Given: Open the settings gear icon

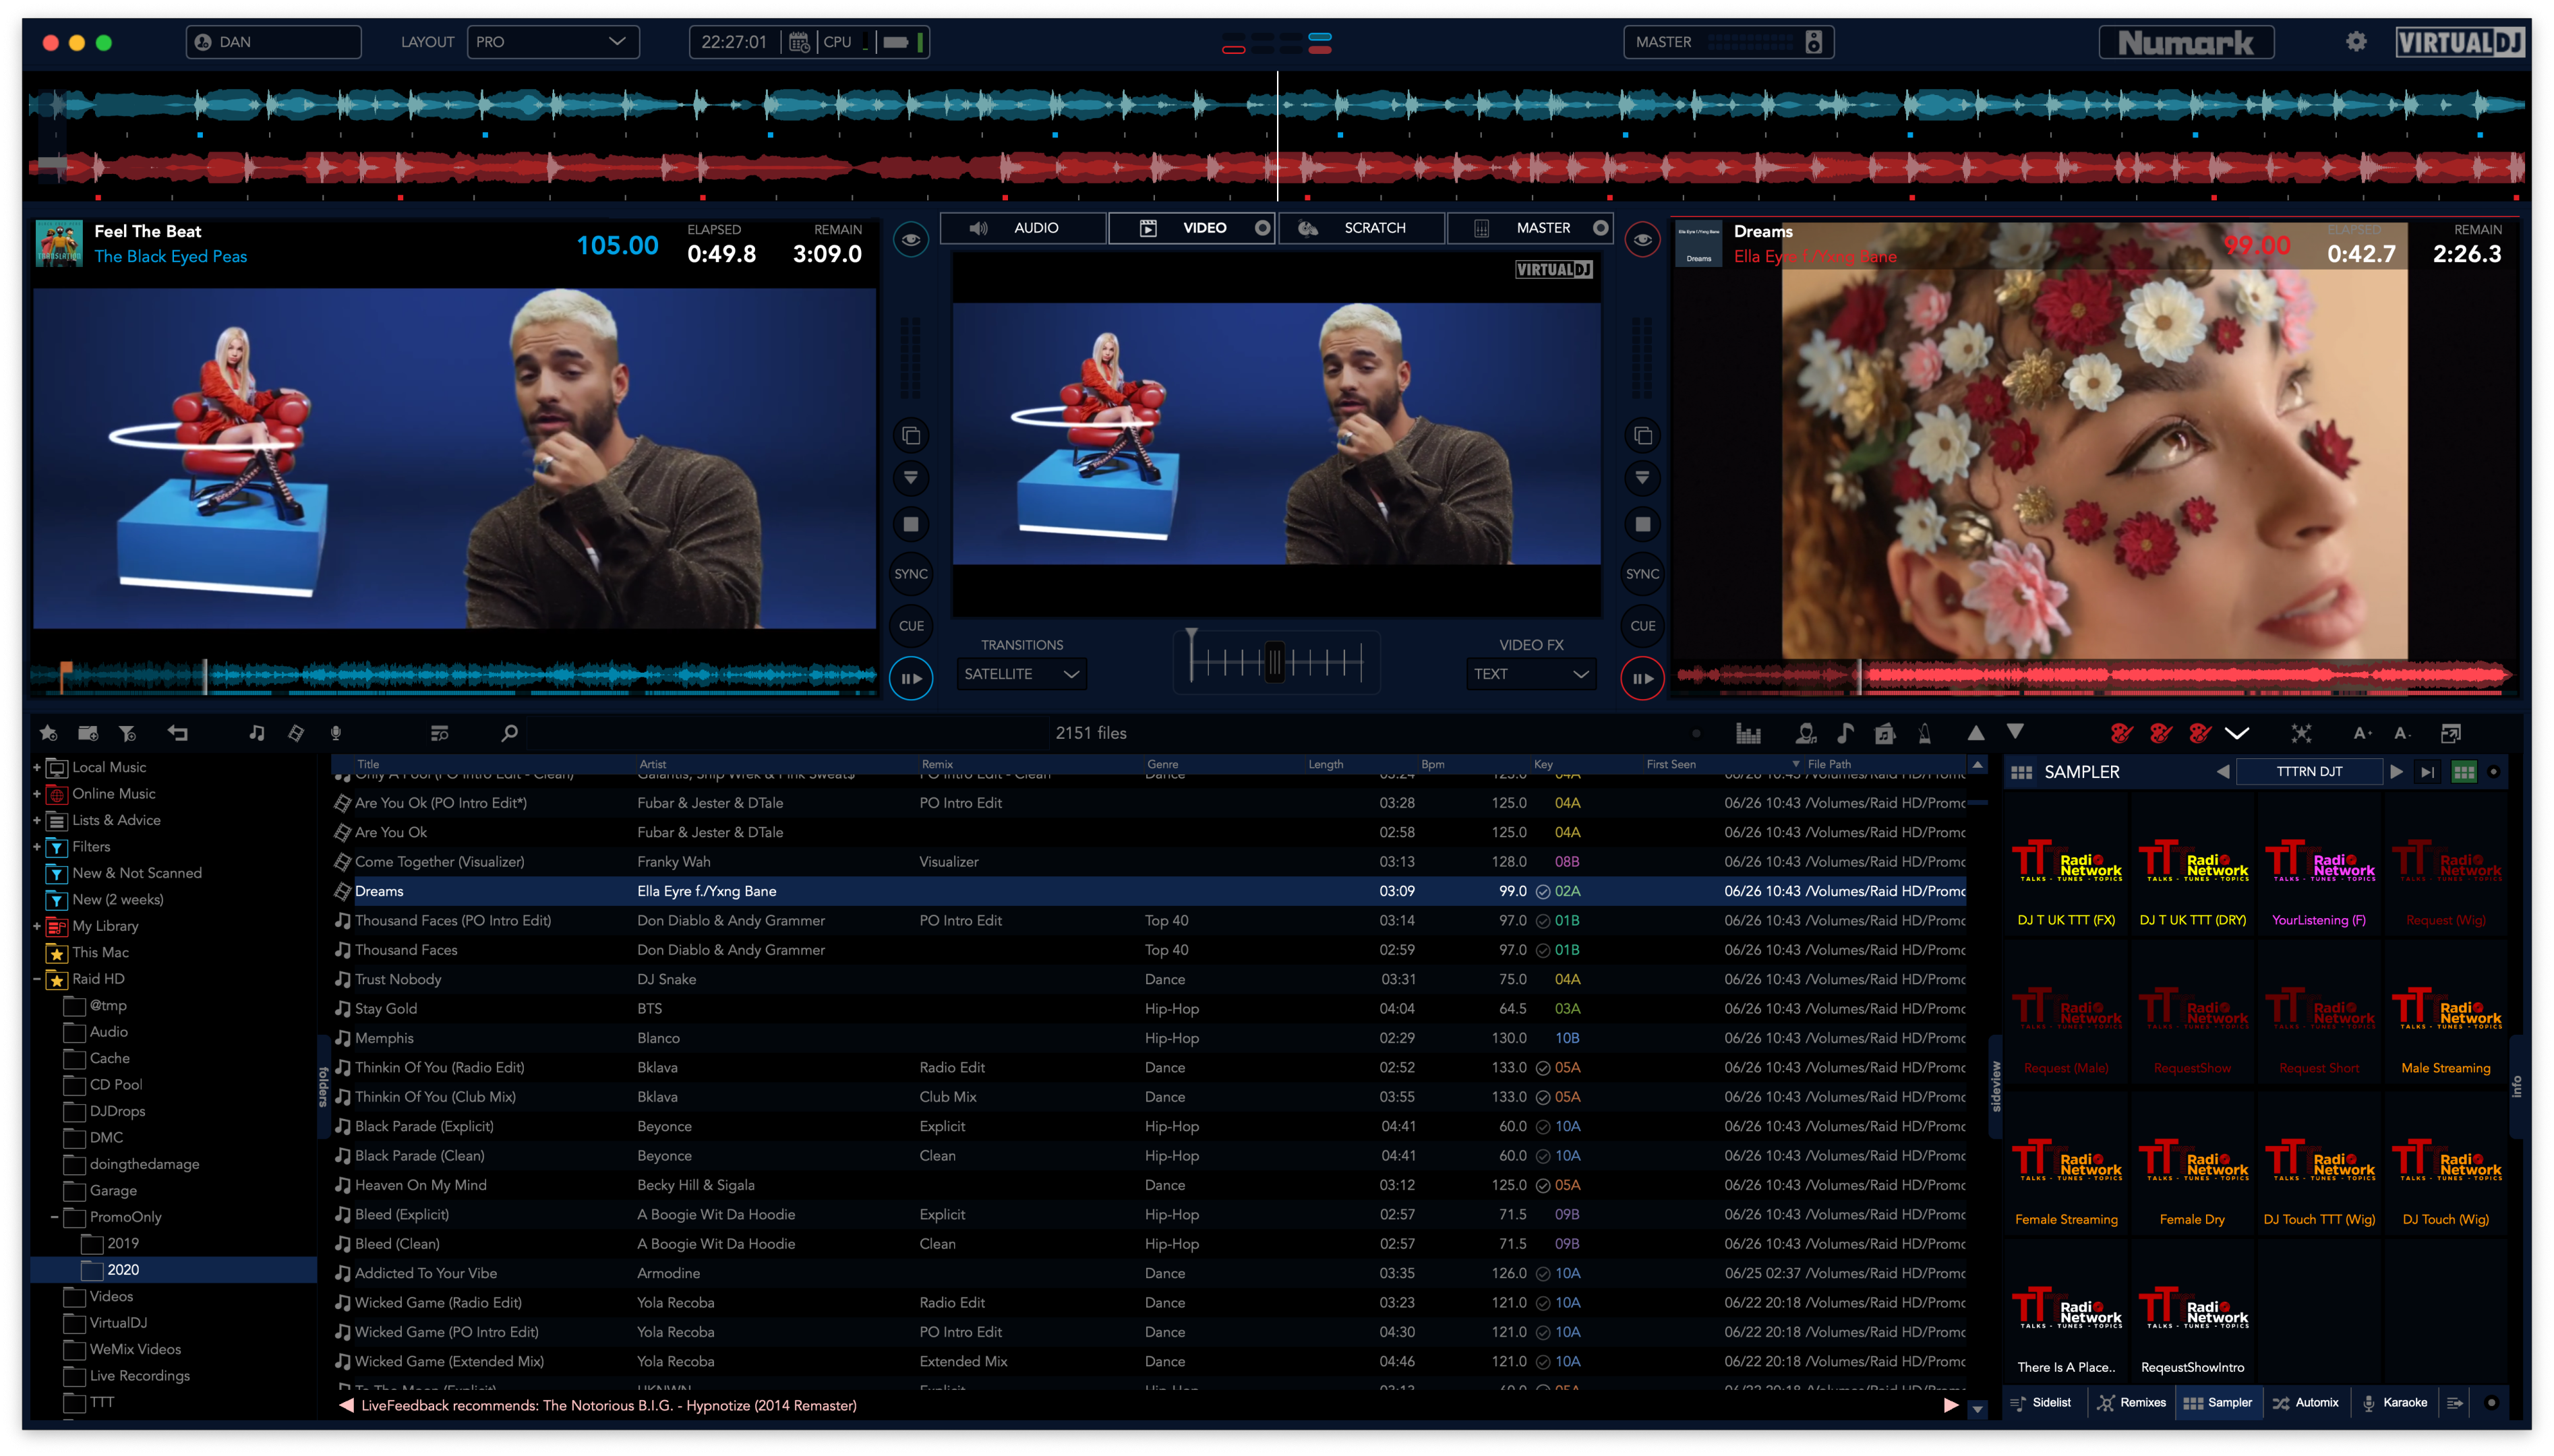Looking at the screenshot, I should tap(2356, 42).
